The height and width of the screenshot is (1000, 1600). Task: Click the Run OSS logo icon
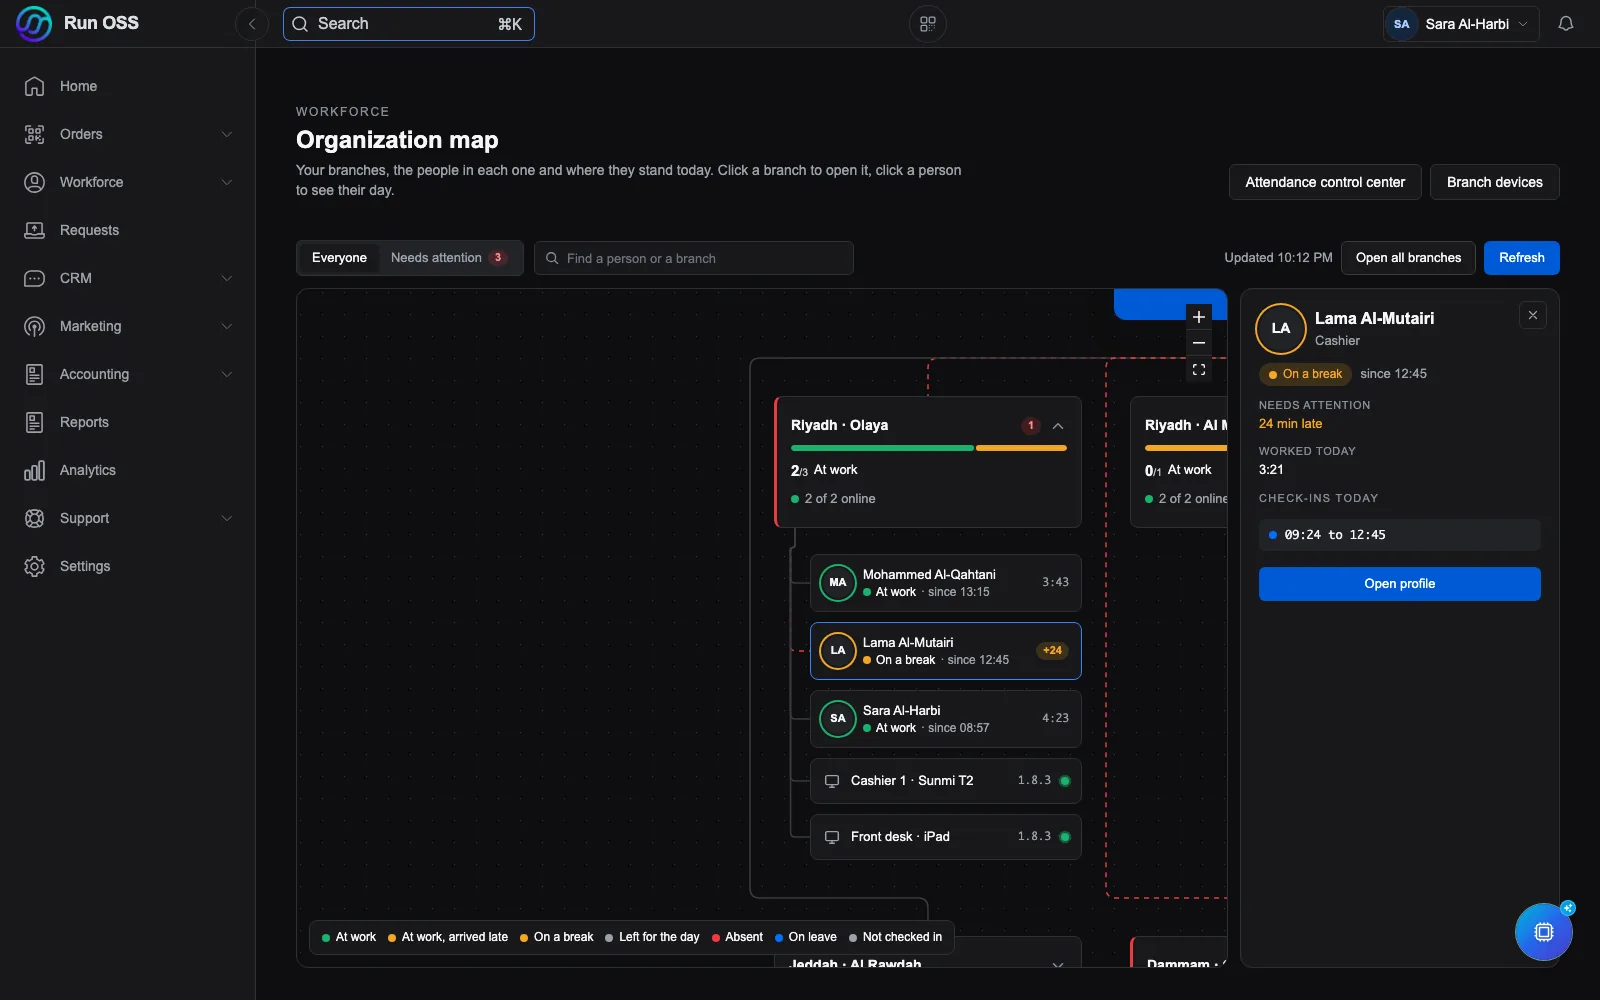34,24
